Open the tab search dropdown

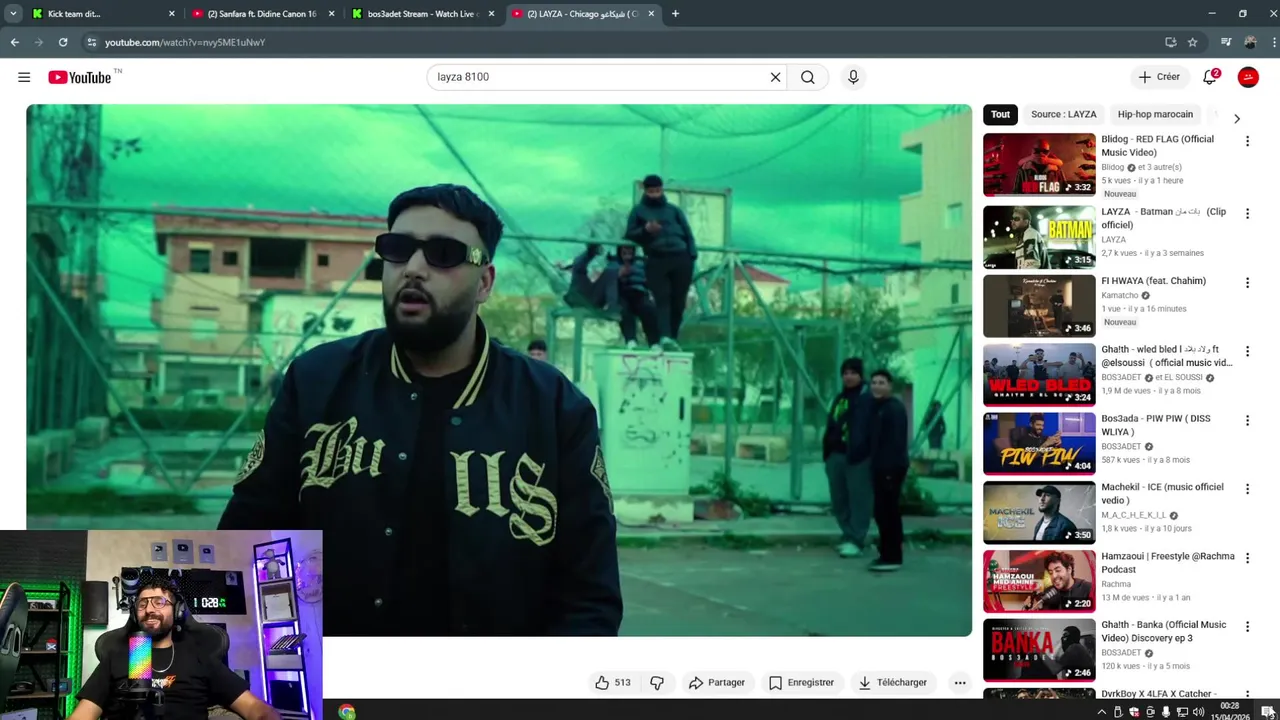coord(13,14)
